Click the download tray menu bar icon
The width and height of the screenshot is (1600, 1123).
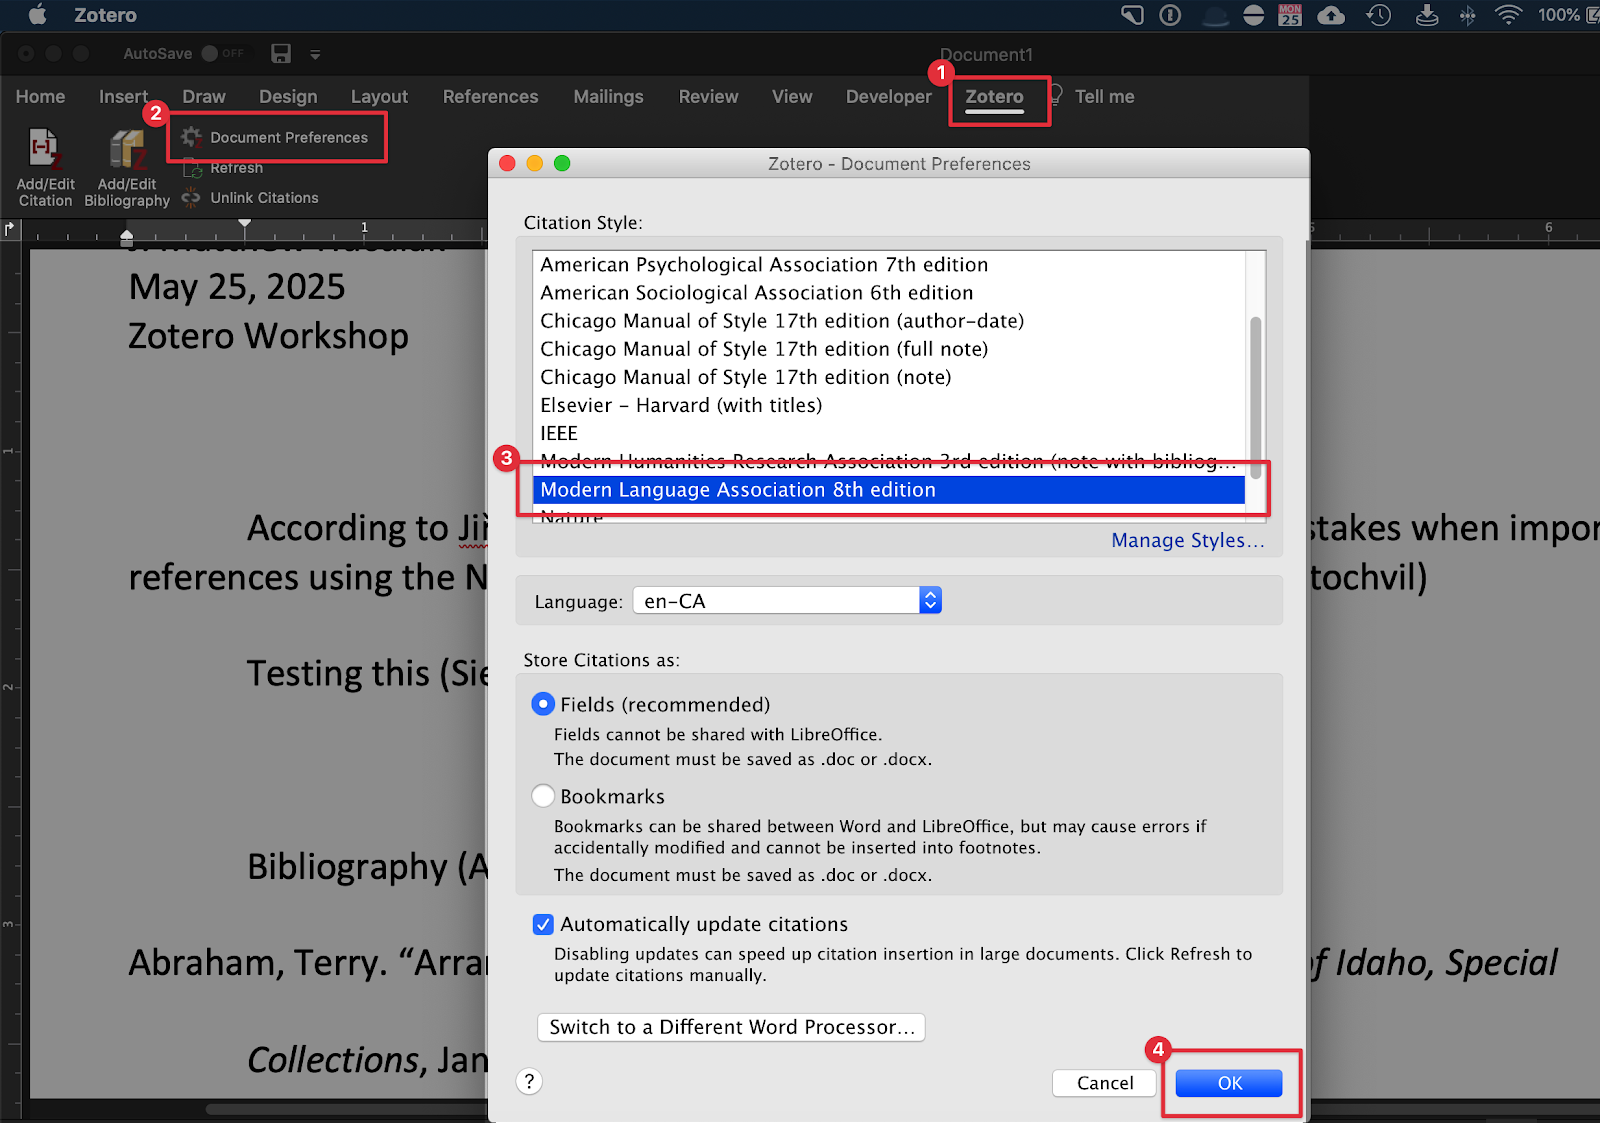coord(1428,14)
